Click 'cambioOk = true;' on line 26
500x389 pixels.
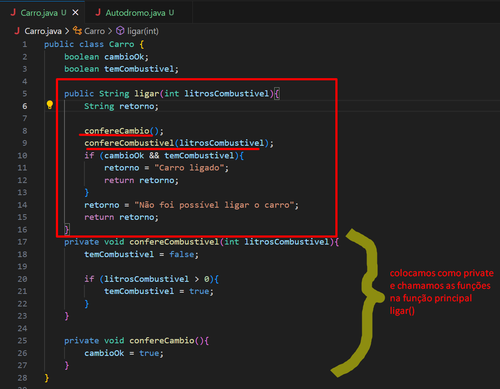click(x=124, y=353)
